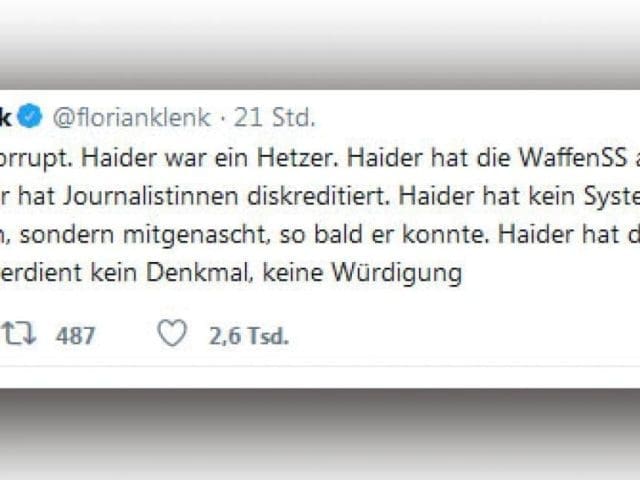This screenshot has height=480, width=640.
Task: Click the phrase 'kein Denkmal'
Action: click(x=198, y=273)
